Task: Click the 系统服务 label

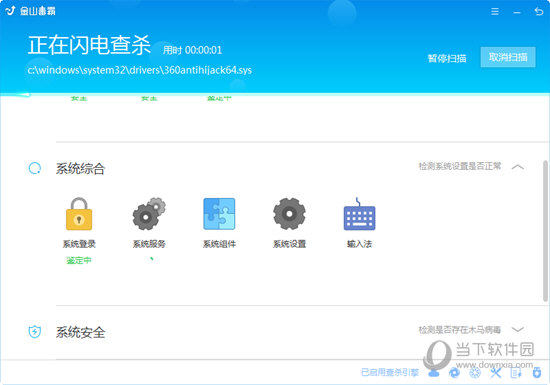Action: (149, 244)
